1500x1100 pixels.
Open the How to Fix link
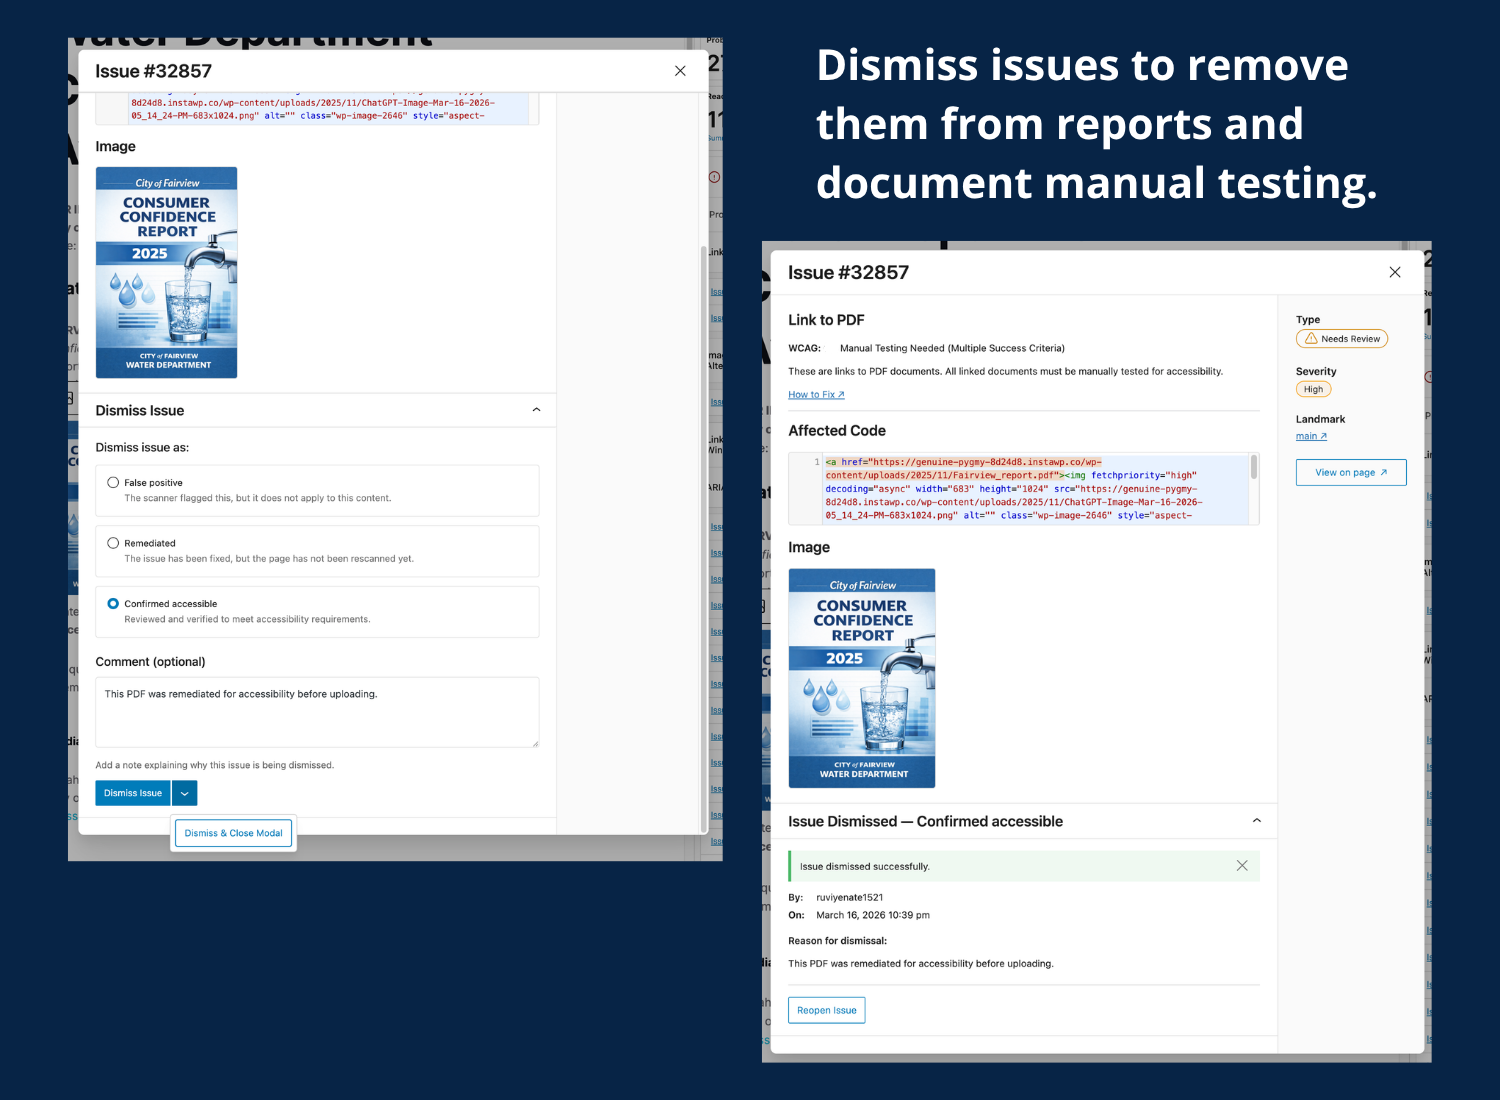816,395
